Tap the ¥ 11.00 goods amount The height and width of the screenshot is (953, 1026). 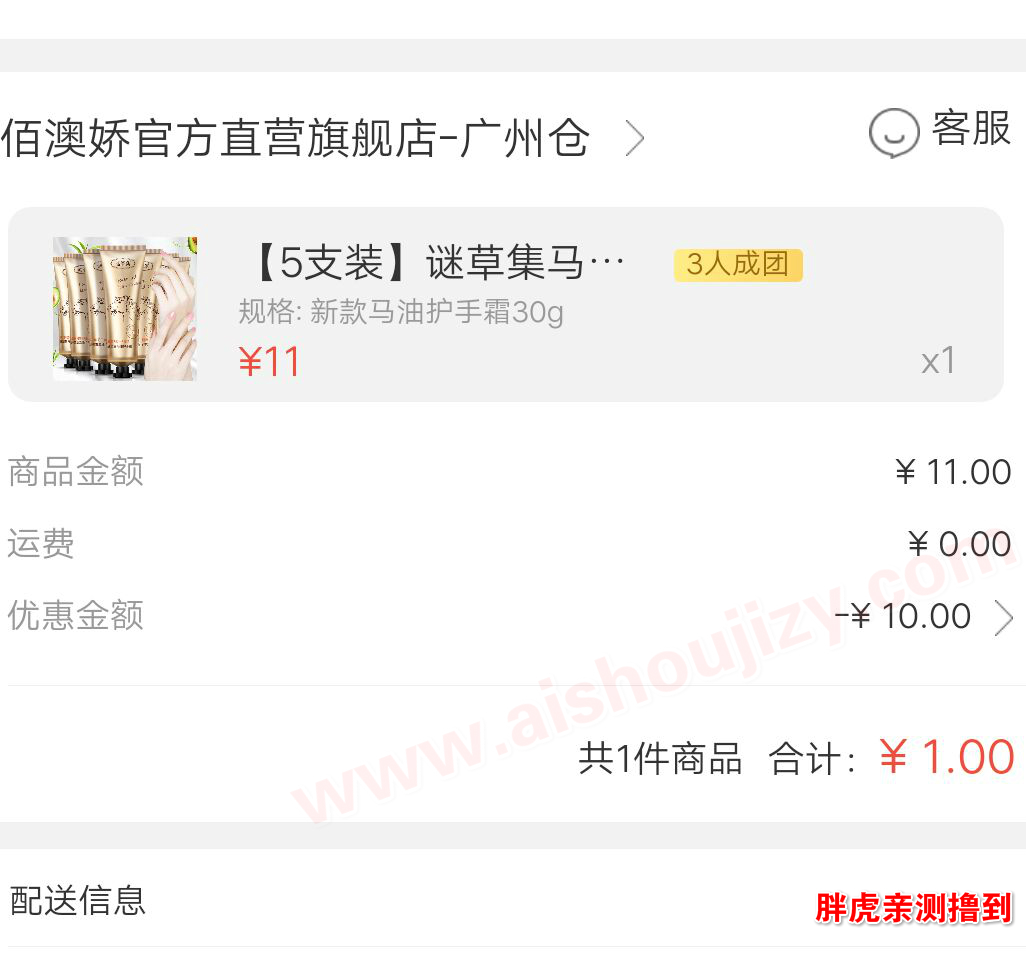click(x=953, y=472)
